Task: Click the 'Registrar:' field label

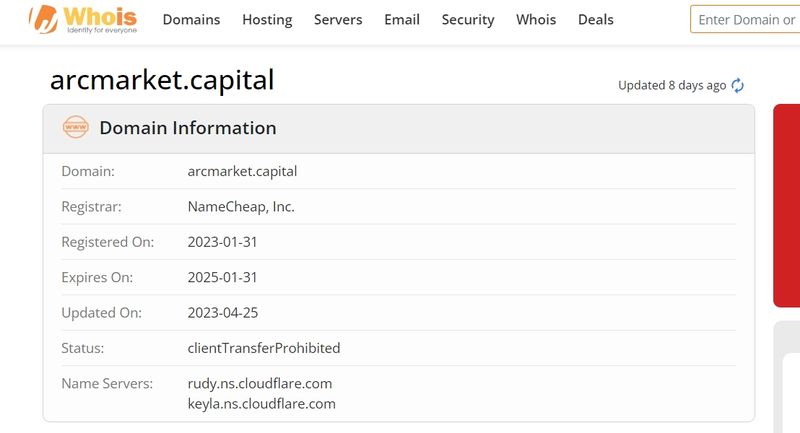Action: pos(91,207)
